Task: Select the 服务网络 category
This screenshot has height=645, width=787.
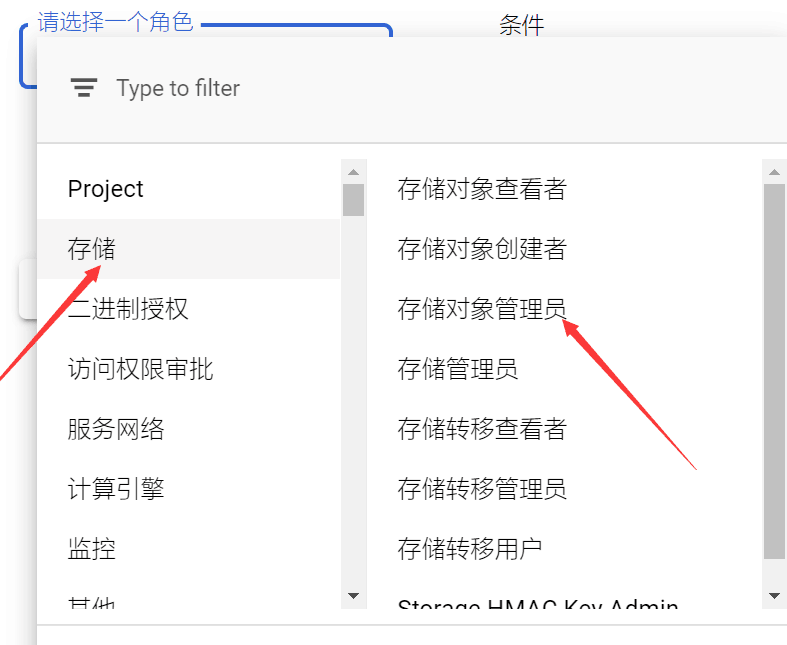Action: (x=116, y=429)
